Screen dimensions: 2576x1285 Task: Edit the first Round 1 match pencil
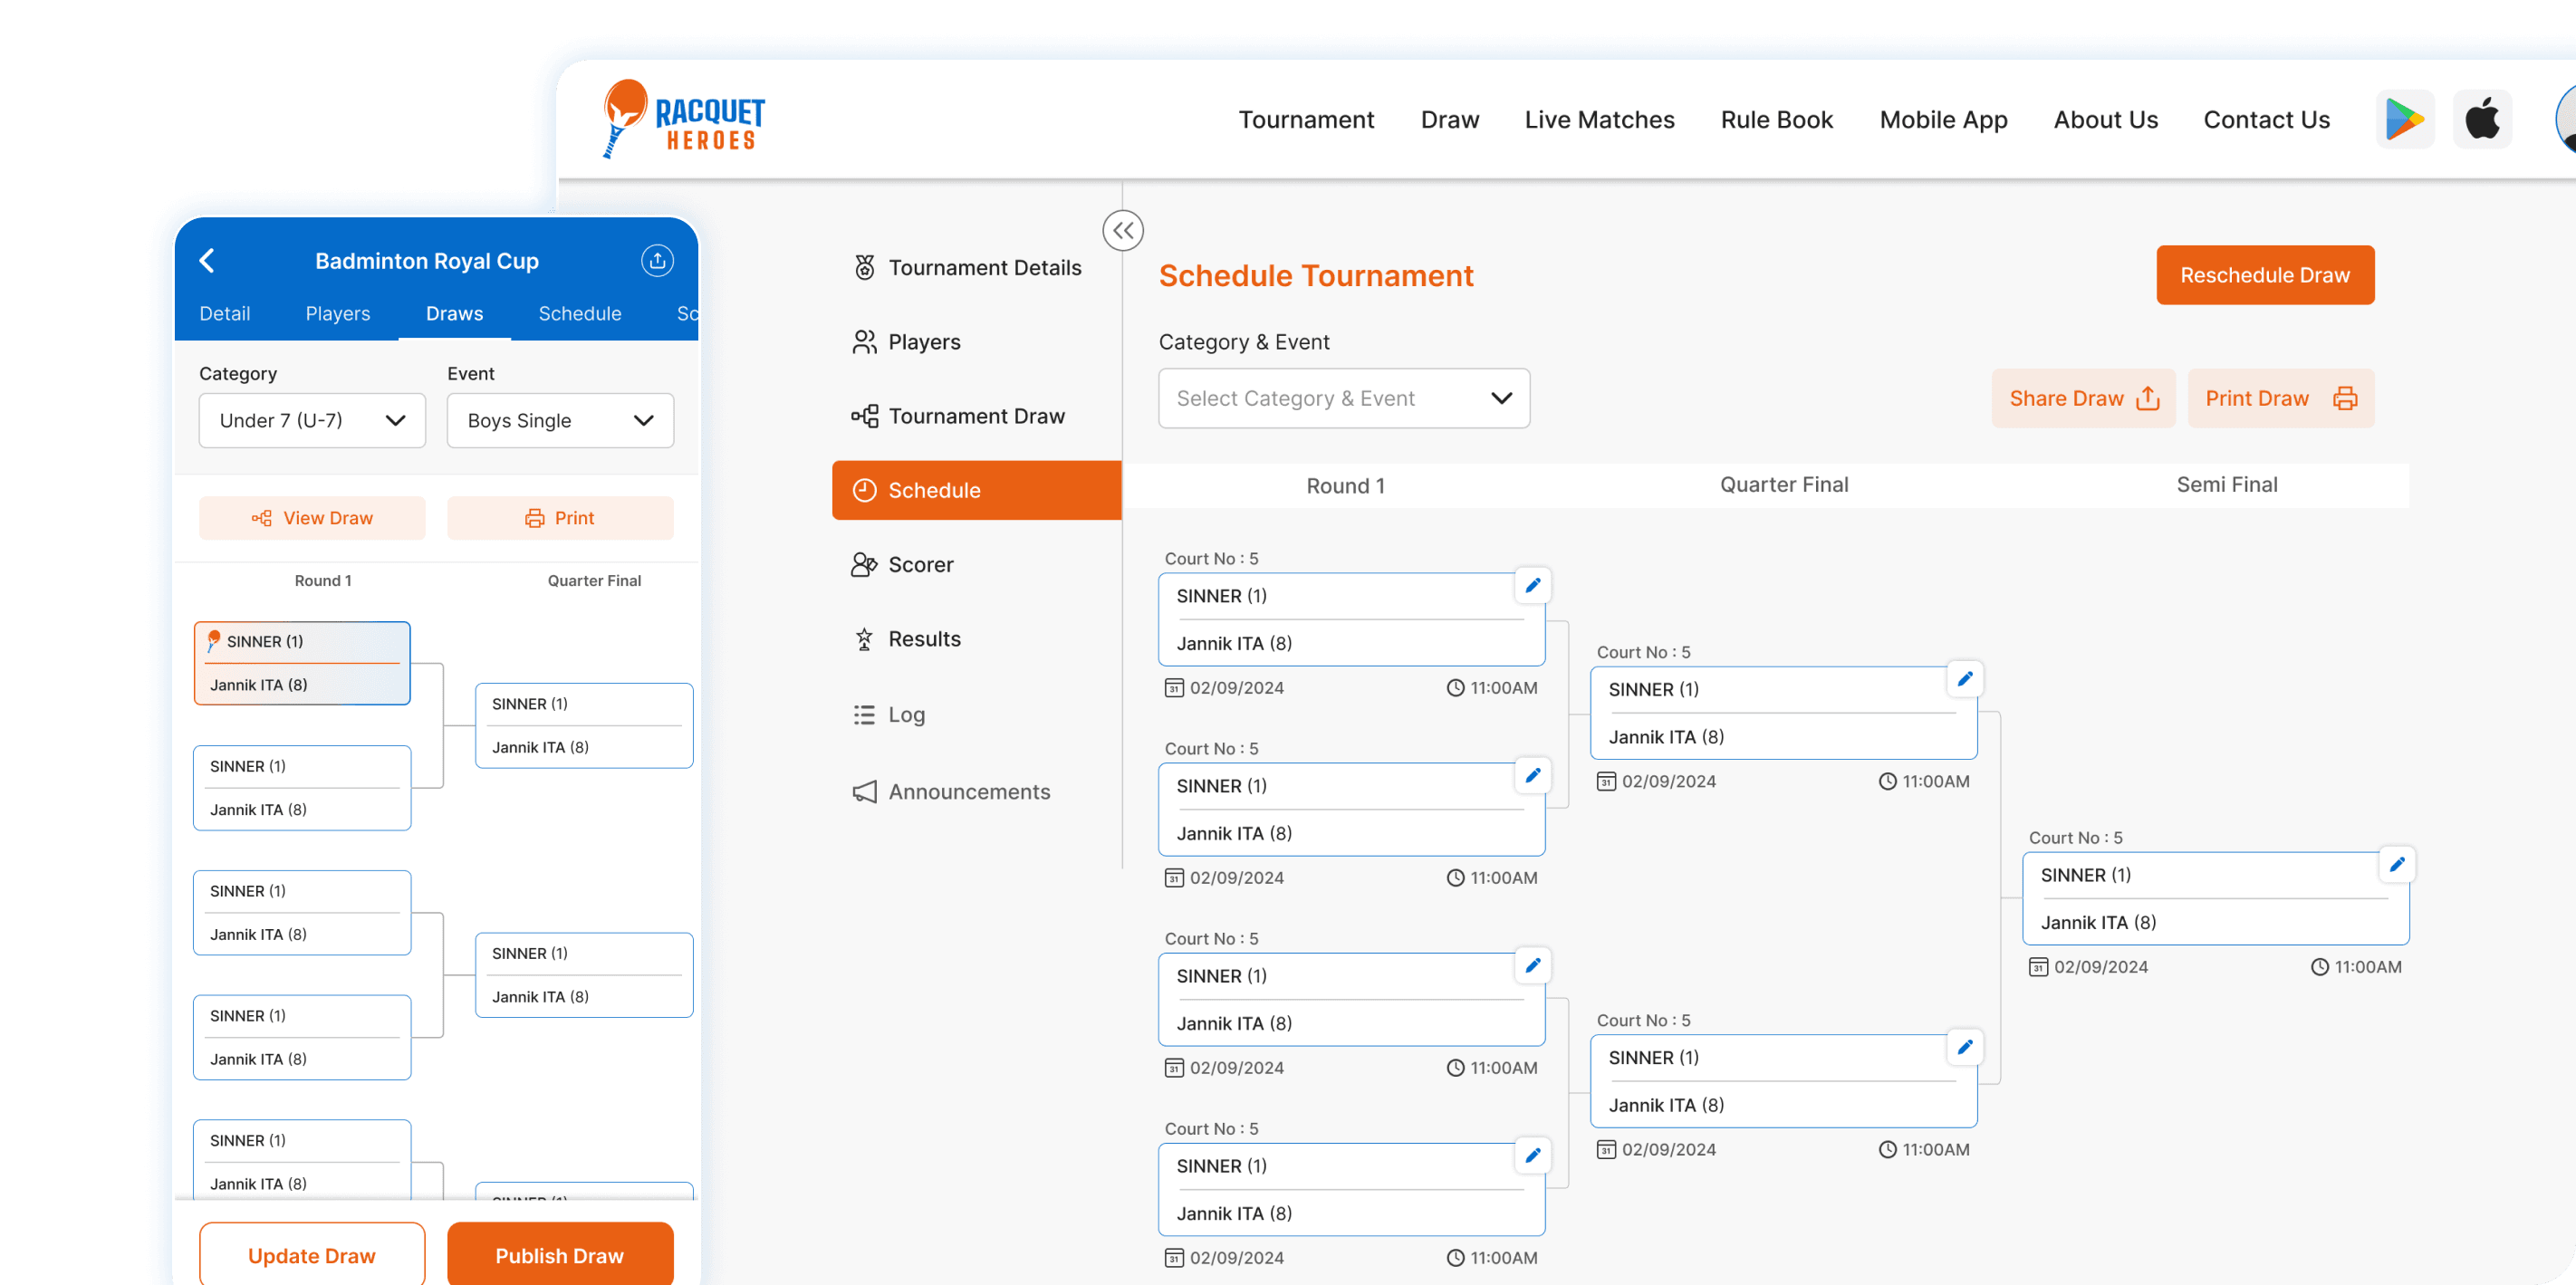point(1532,585)
